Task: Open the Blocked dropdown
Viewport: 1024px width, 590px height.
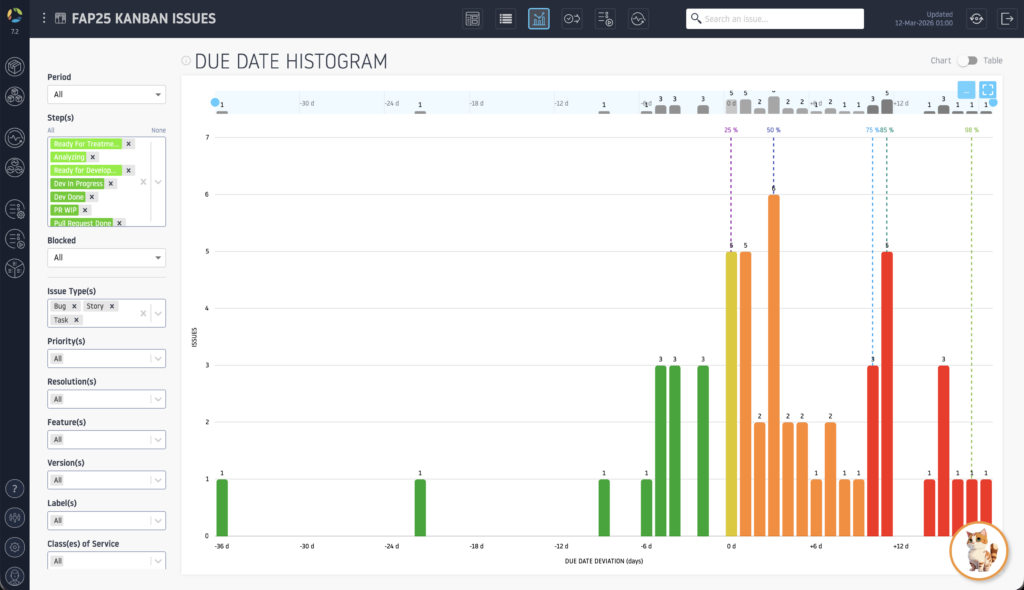Action: pos(106,257)
